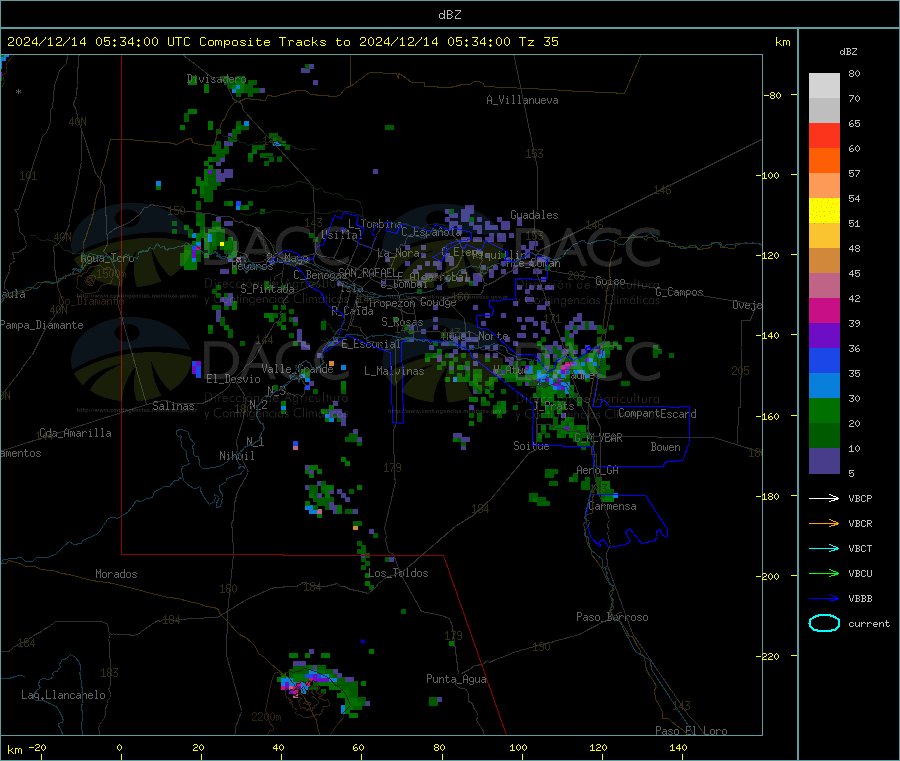Click the Lag.Llancanelo location label
Screen dimensions: 900x761
point(63,695)
